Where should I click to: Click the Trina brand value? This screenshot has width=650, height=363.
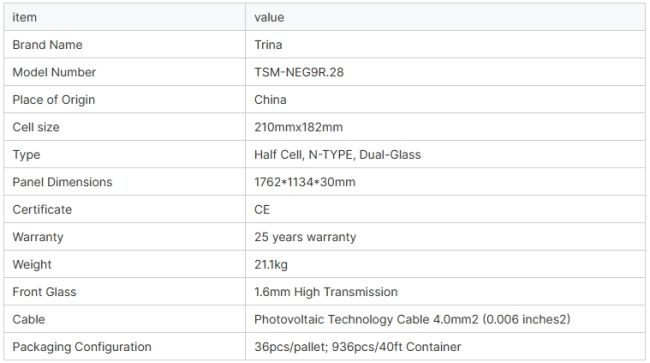(x=268, y=45)
